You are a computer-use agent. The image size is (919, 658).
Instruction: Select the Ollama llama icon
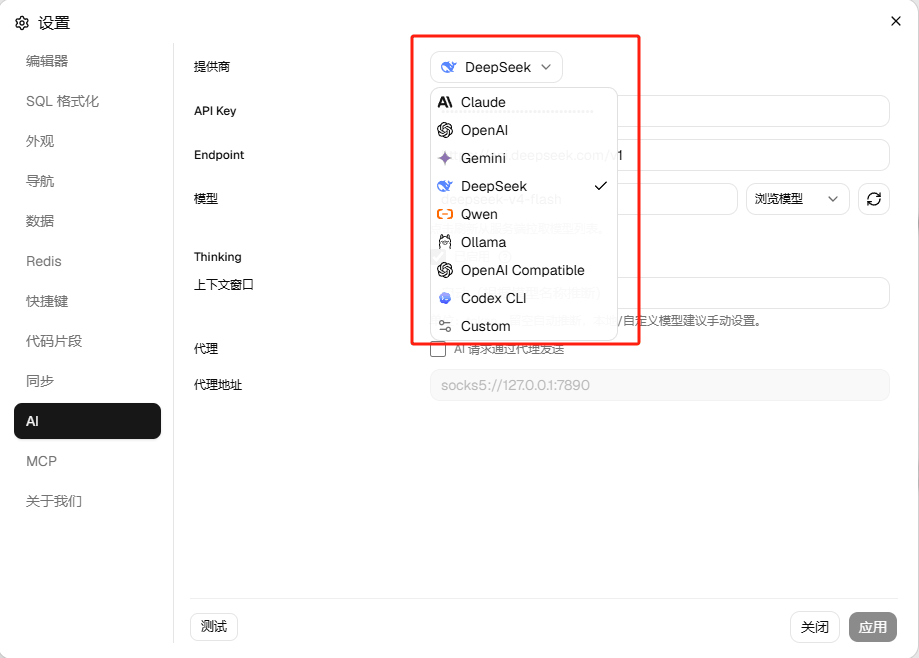click(x=445, y=242)
